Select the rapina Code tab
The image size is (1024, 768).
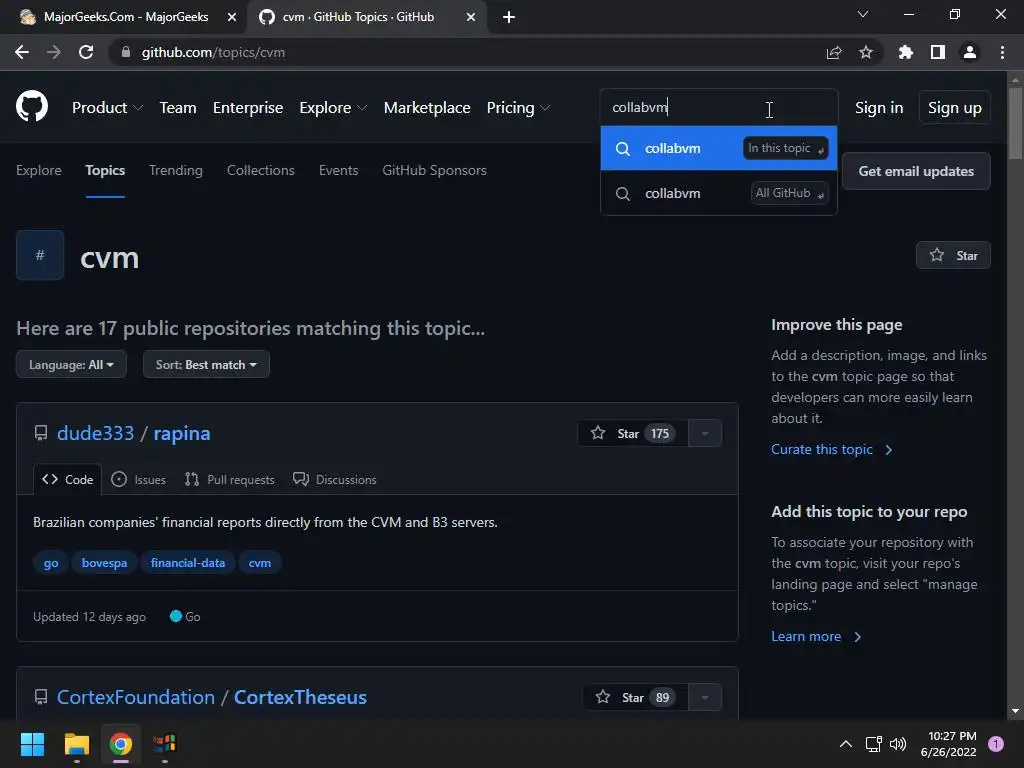[x=67, y=479]
